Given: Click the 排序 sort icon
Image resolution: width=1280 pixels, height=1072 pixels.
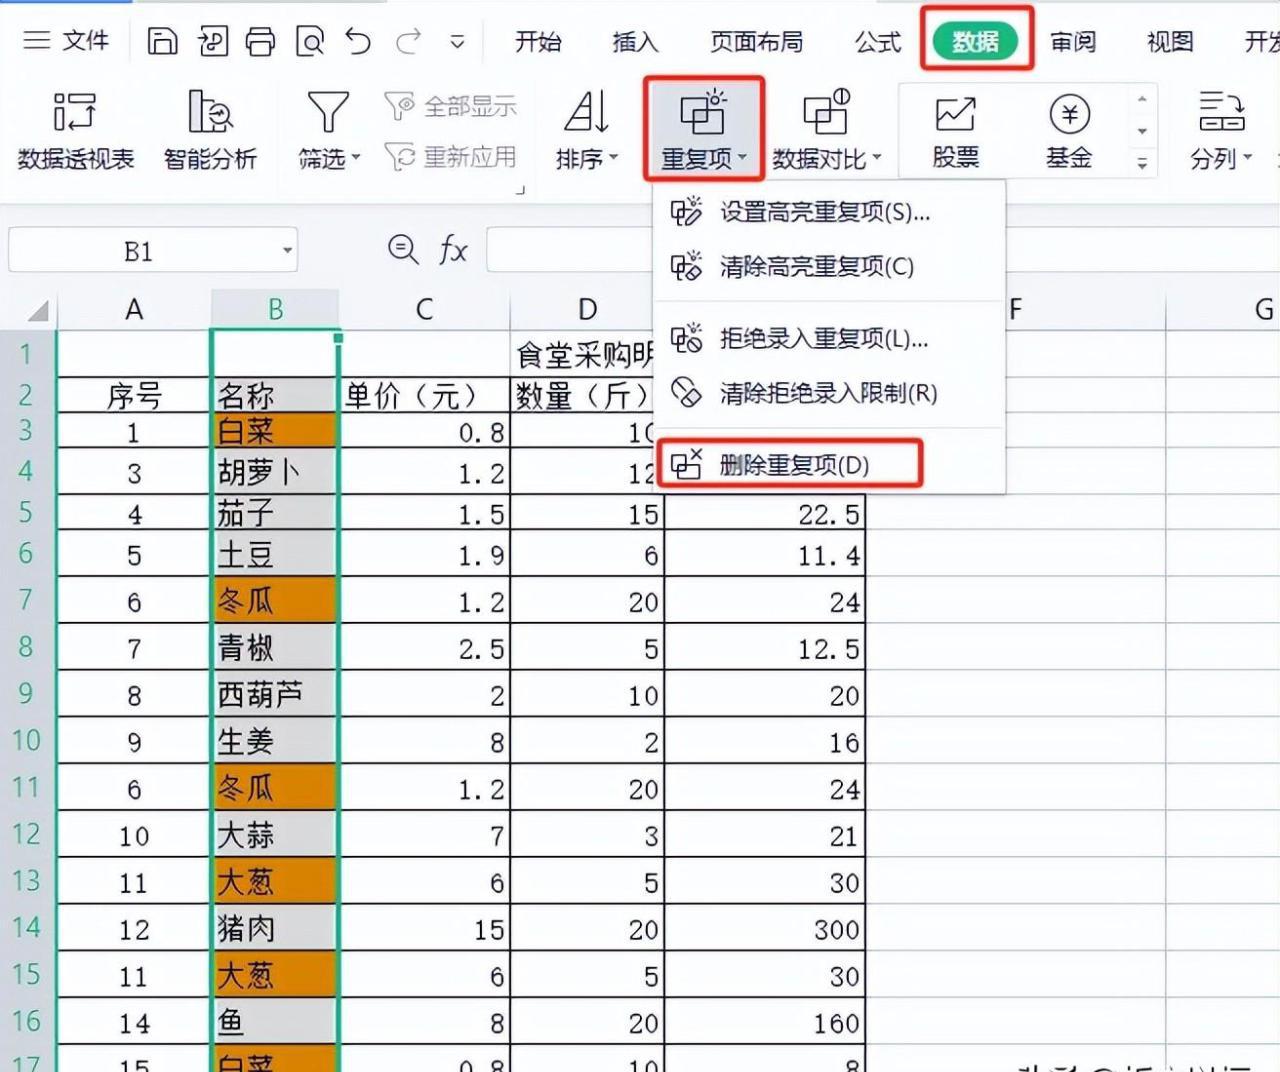Looking at the screenshot, I should pyautogui.click(x=586, y=112).
